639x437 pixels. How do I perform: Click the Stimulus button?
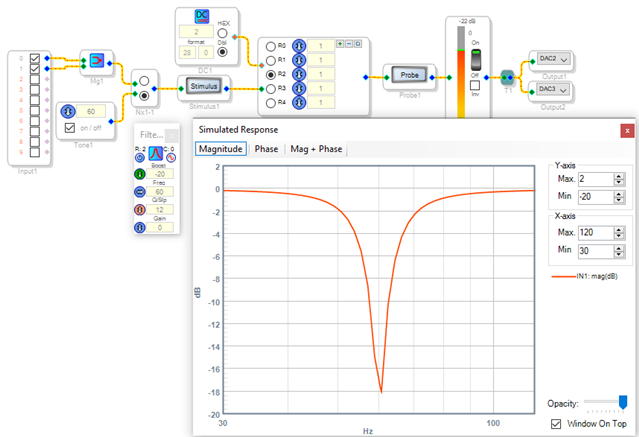(x=204, y=86)
